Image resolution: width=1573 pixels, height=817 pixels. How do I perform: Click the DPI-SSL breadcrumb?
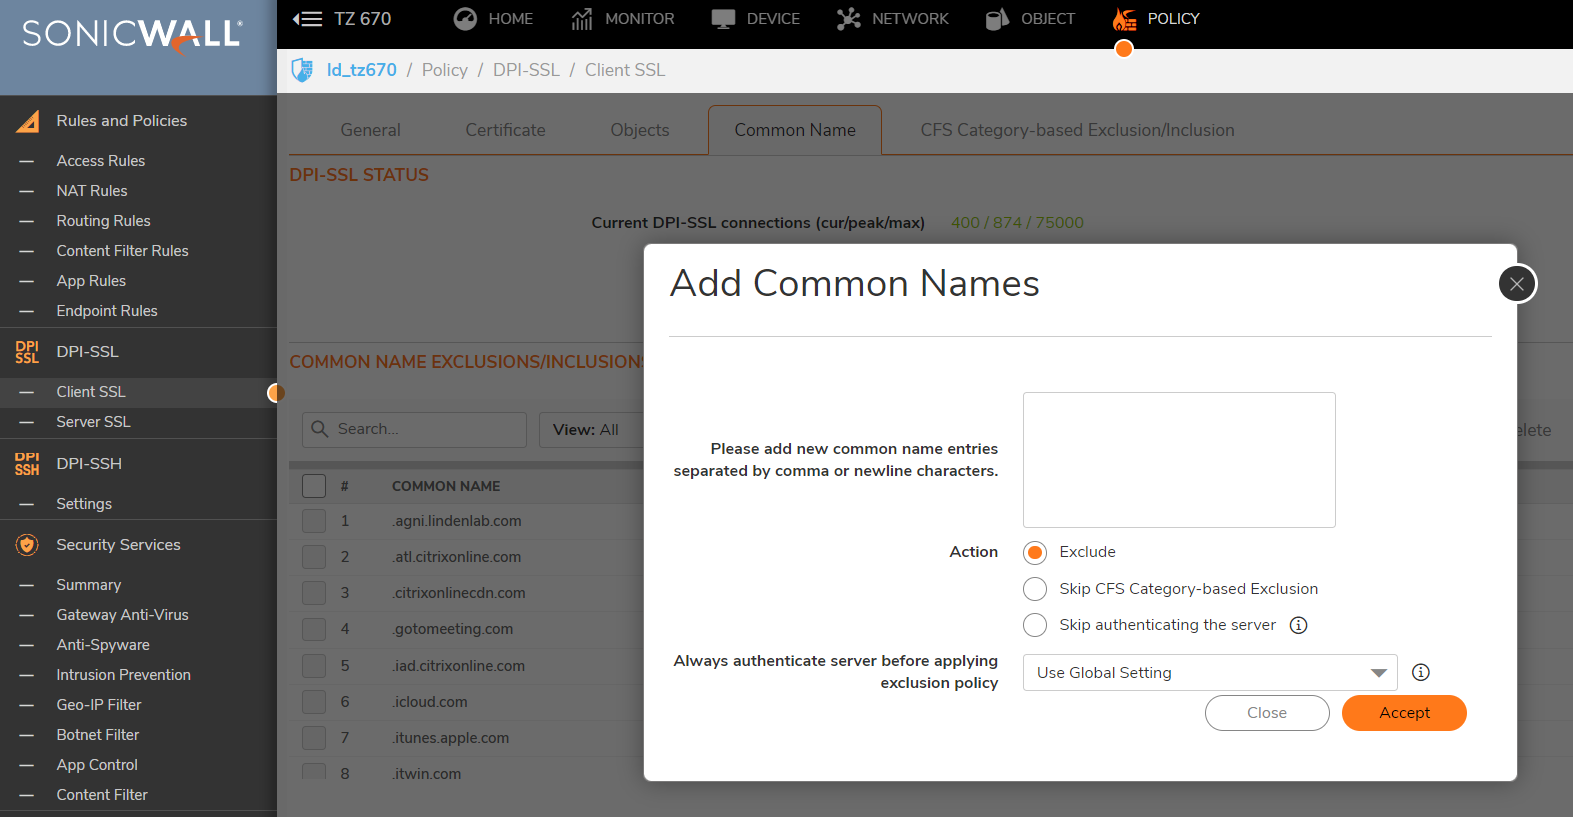[526, 70]
